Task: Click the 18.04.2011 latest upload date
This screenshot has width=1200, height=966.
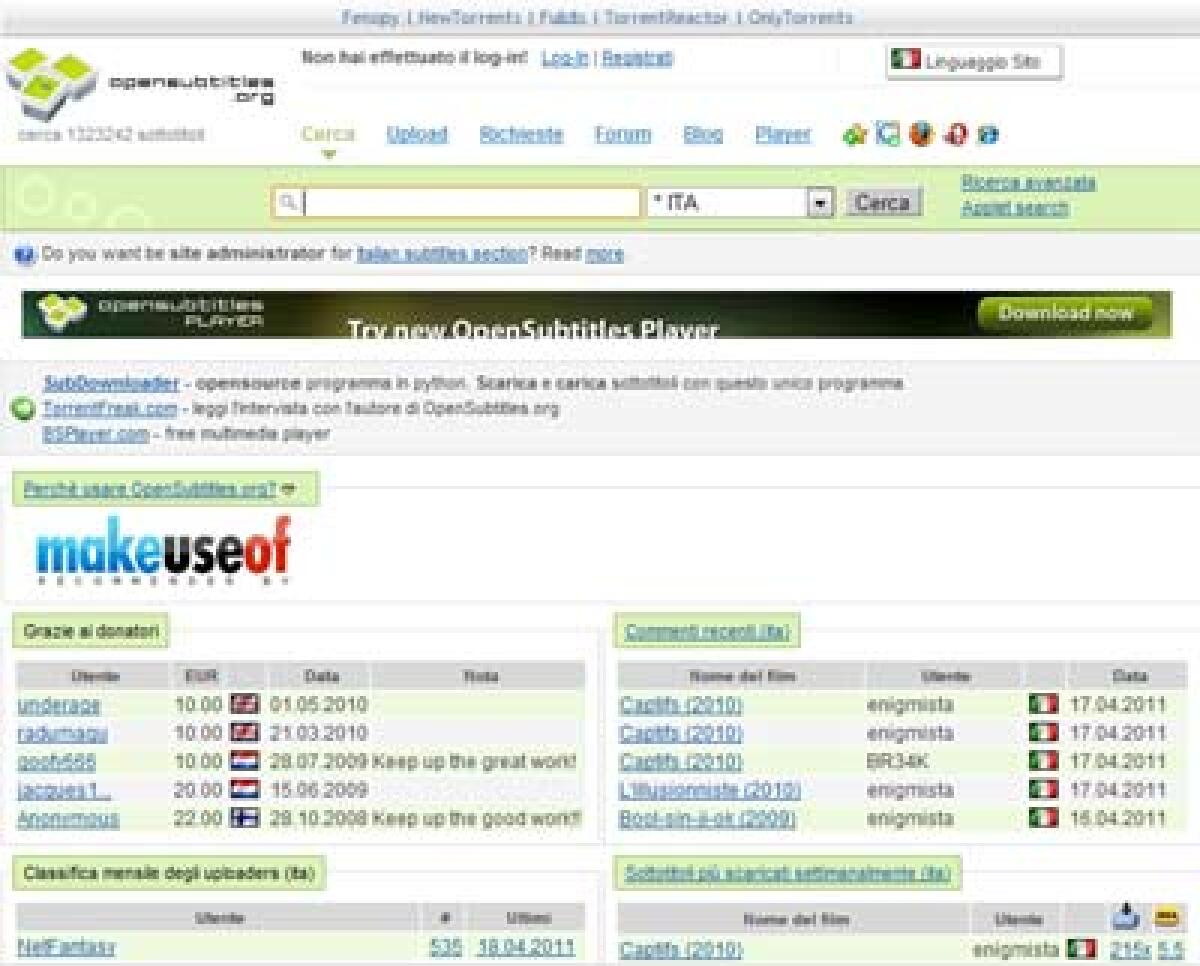Action: pyautogui.click(x=526, y=947)
